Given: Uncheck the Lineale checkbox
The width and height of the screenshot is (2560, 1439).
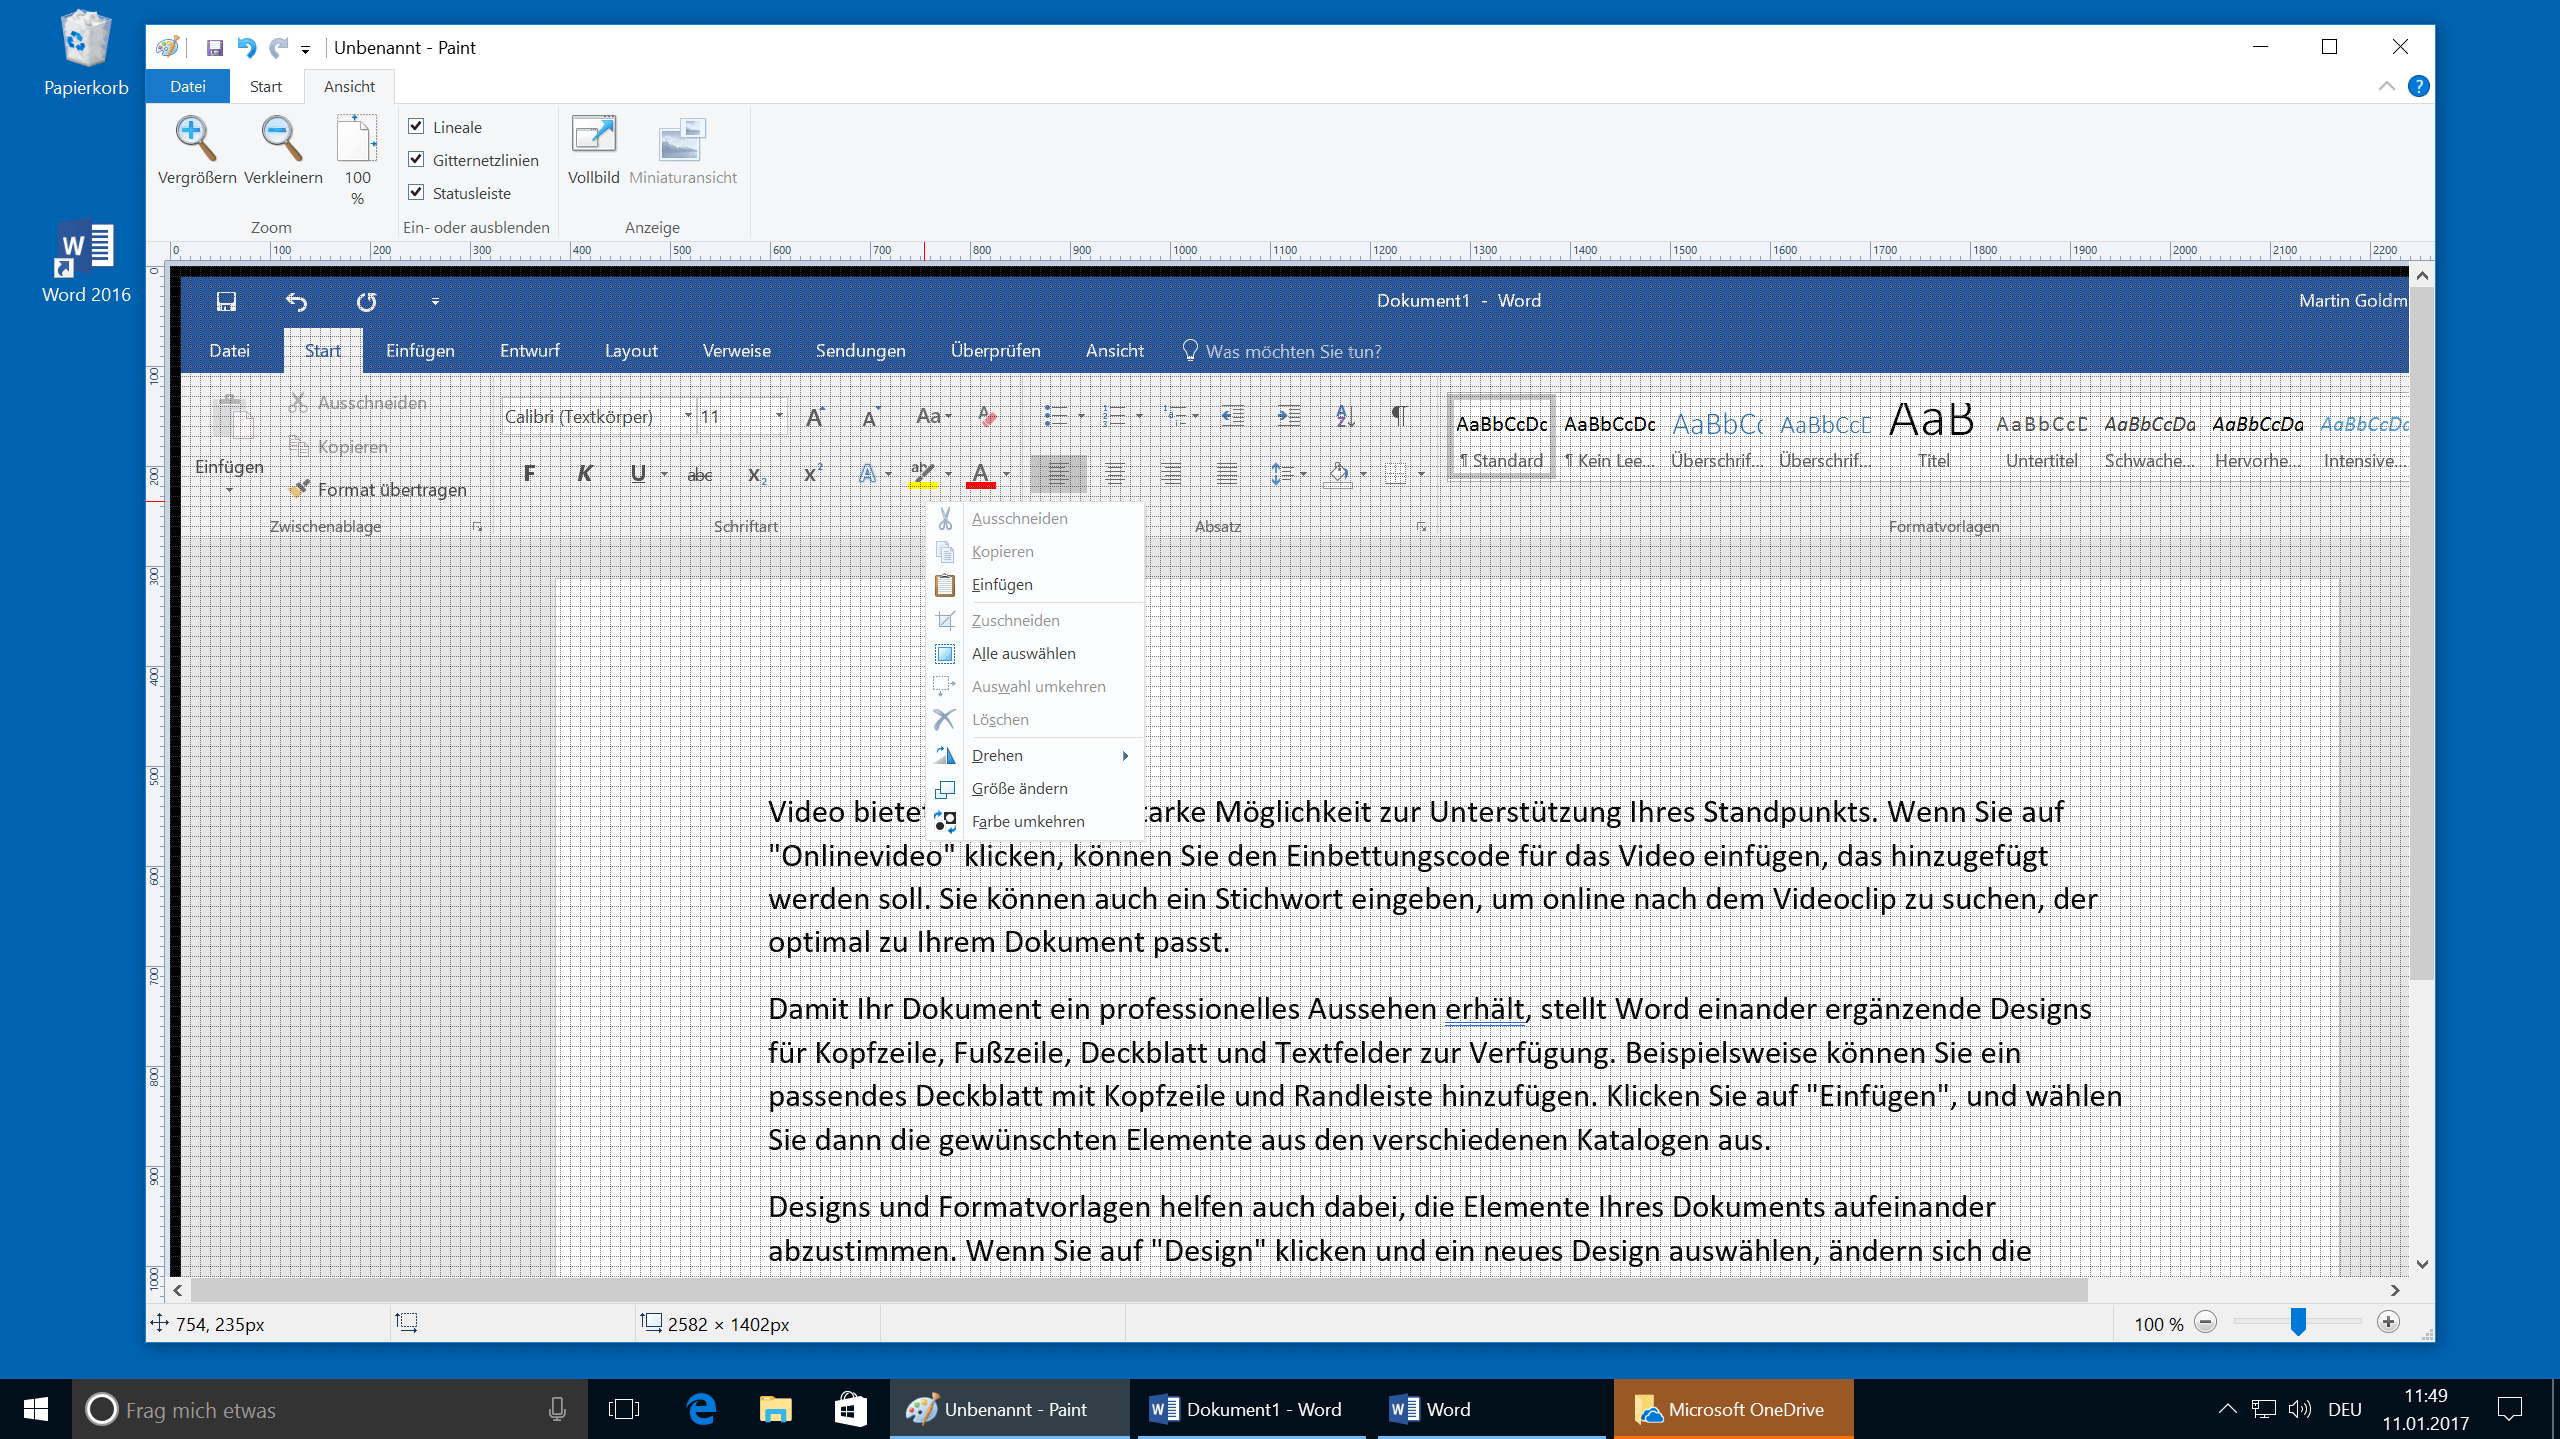Looking at the screenshot, I should 417,126.
